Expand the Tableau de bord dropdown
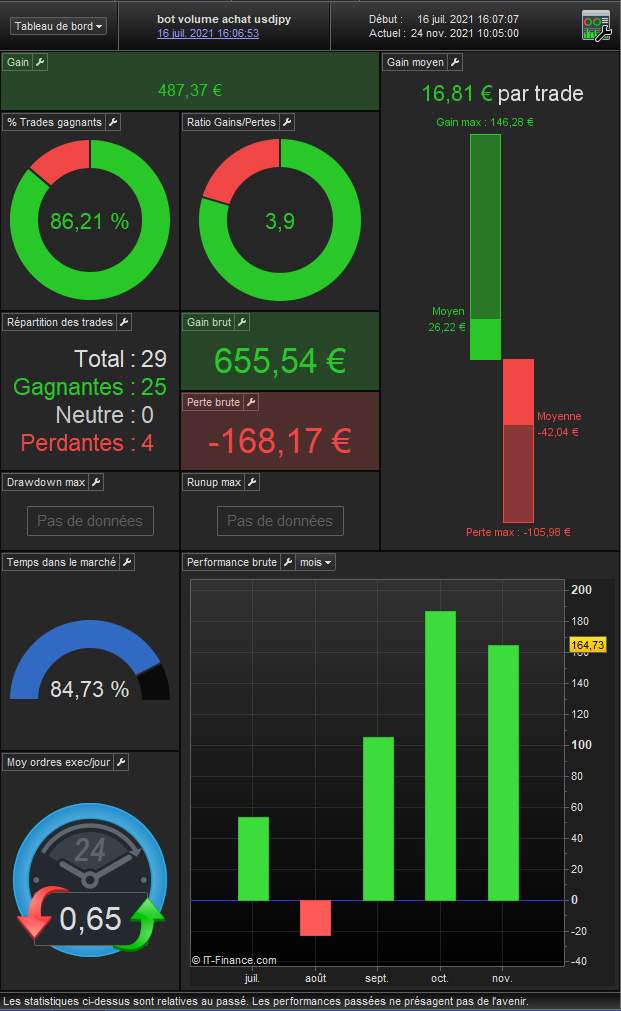This screenshot has width=621, height=1011. pos(58,26)
